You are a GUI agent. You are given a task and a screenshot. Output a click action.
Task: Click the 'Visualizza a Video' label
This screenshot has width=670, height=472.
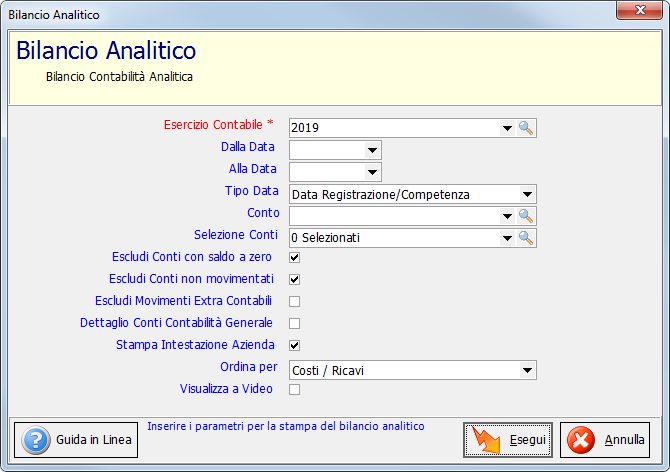coord(226,389)
